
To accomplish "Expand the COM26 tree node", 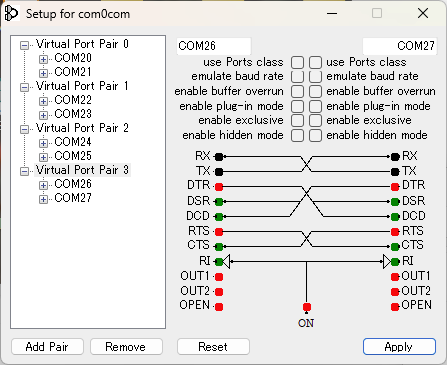I will click(x=43, y=185).
